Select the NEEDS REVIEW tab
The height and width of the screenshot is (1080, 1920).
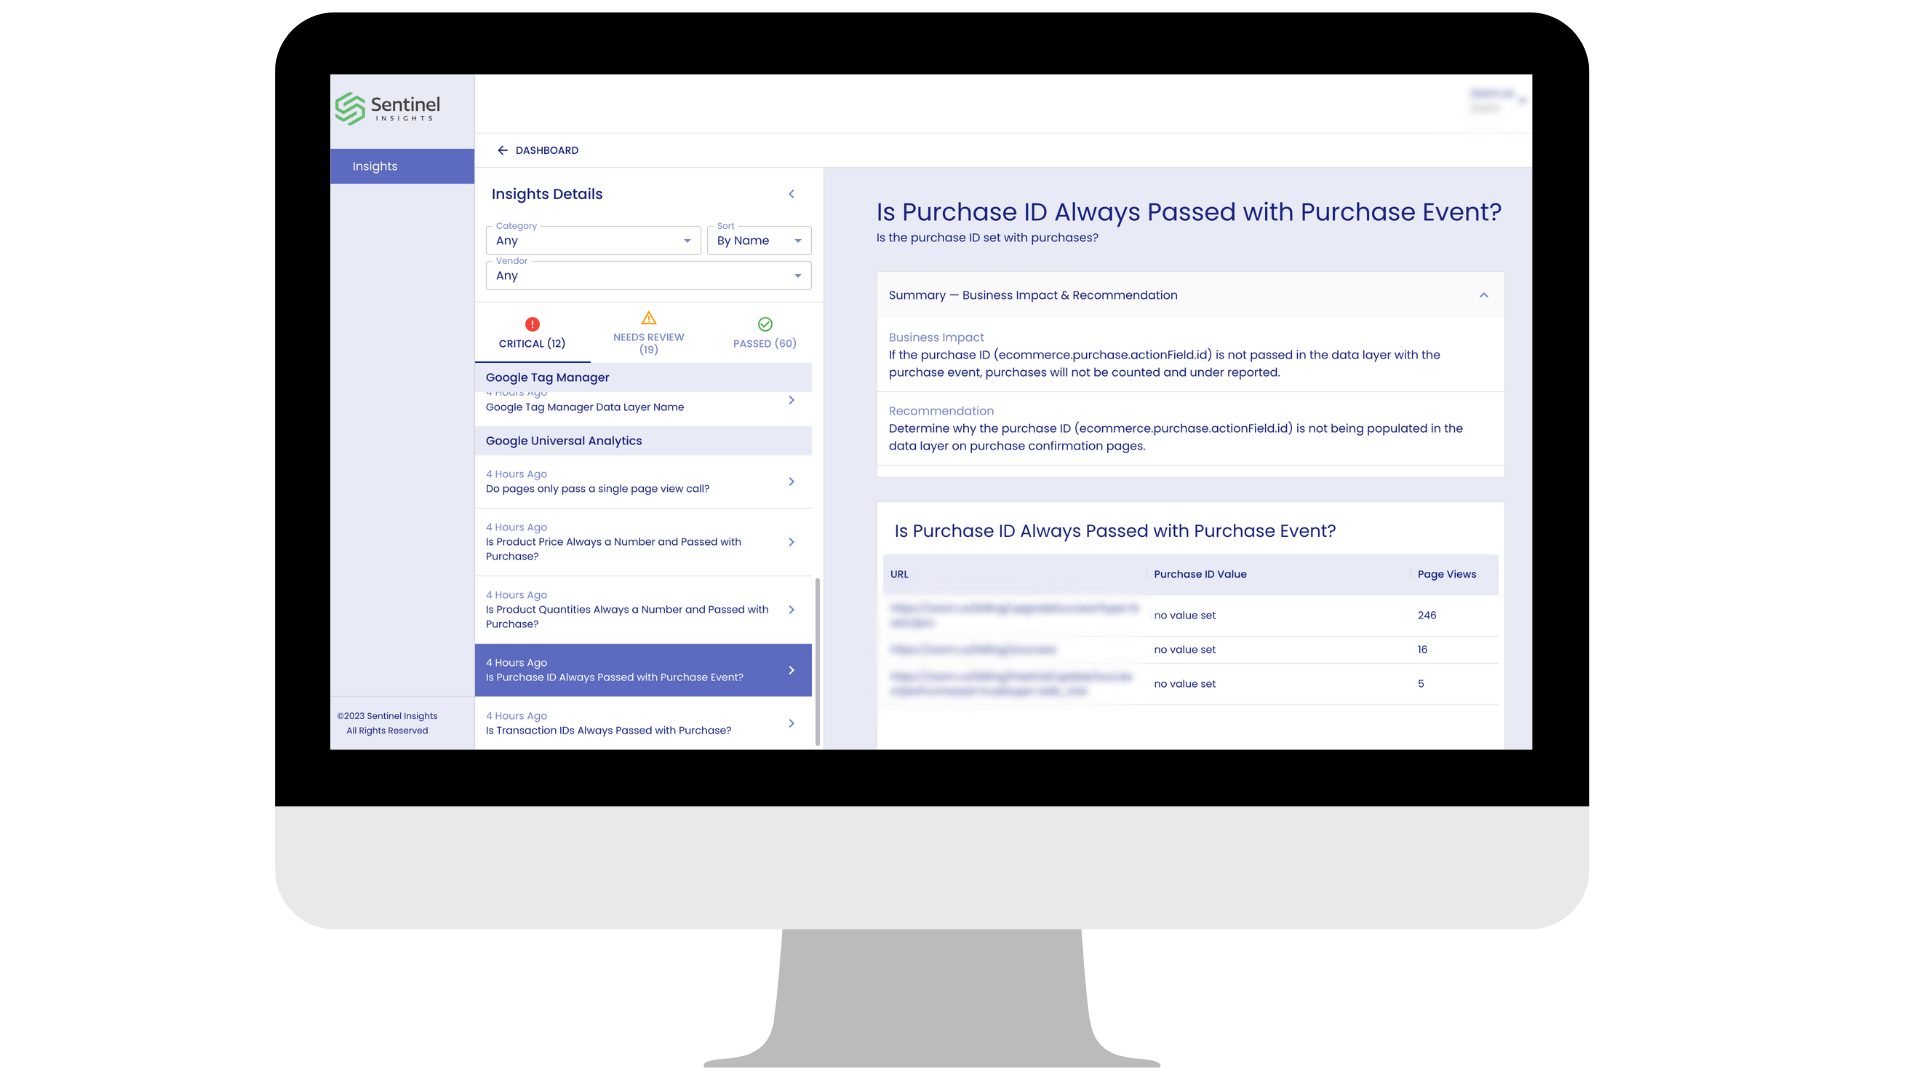pyautogui.click(x=647, y=334)
